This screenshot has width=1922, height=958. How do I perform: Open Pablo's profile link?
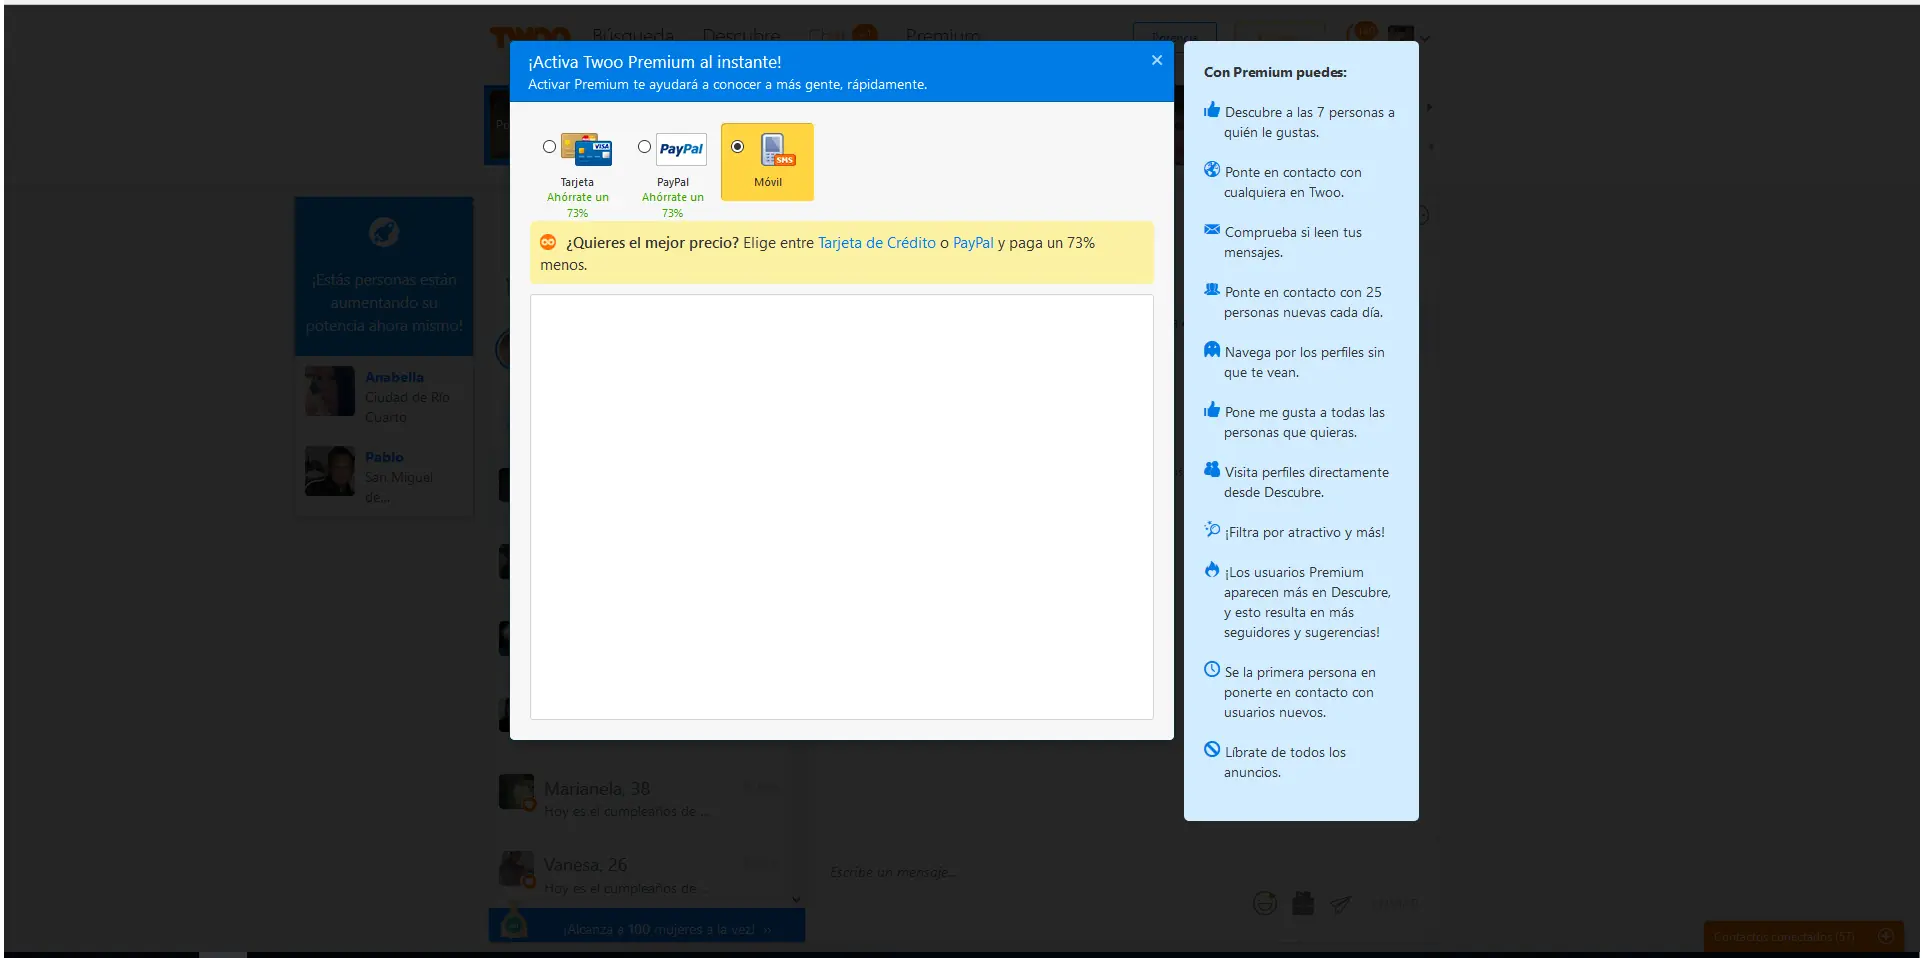(384, 457)
